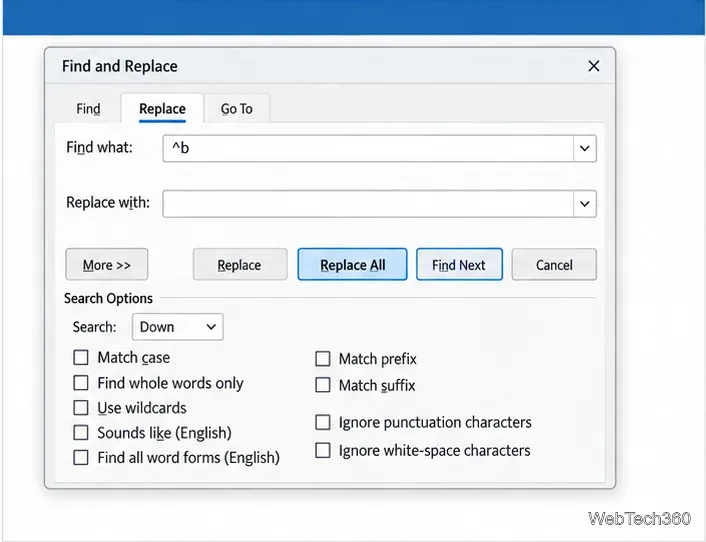Enable the Match case checkbox
Screen dimensions: 706x542
pyautogui.click(x=81, y=357)
